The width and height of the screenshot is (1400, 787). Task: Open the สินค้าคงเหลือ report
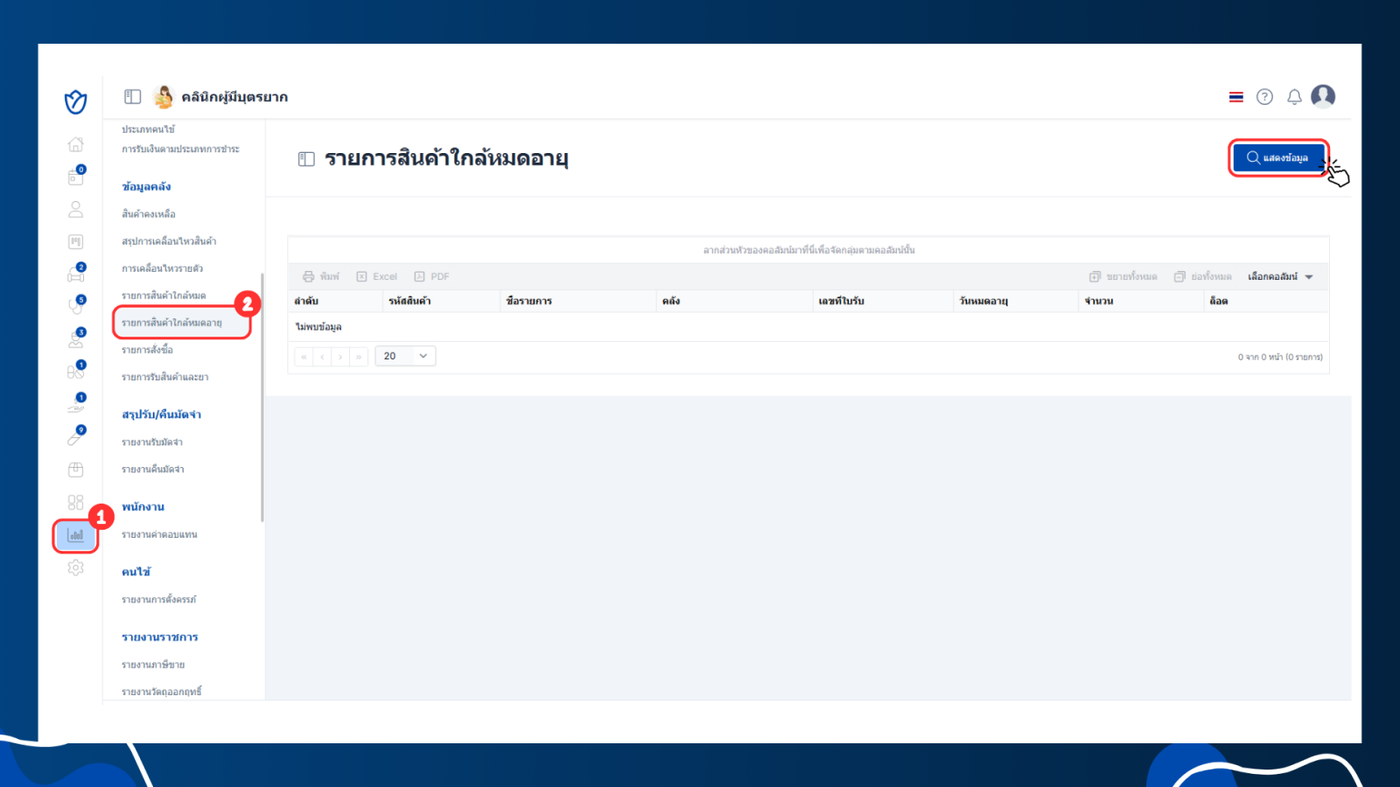pyautogui.click(x=148, y=214)
